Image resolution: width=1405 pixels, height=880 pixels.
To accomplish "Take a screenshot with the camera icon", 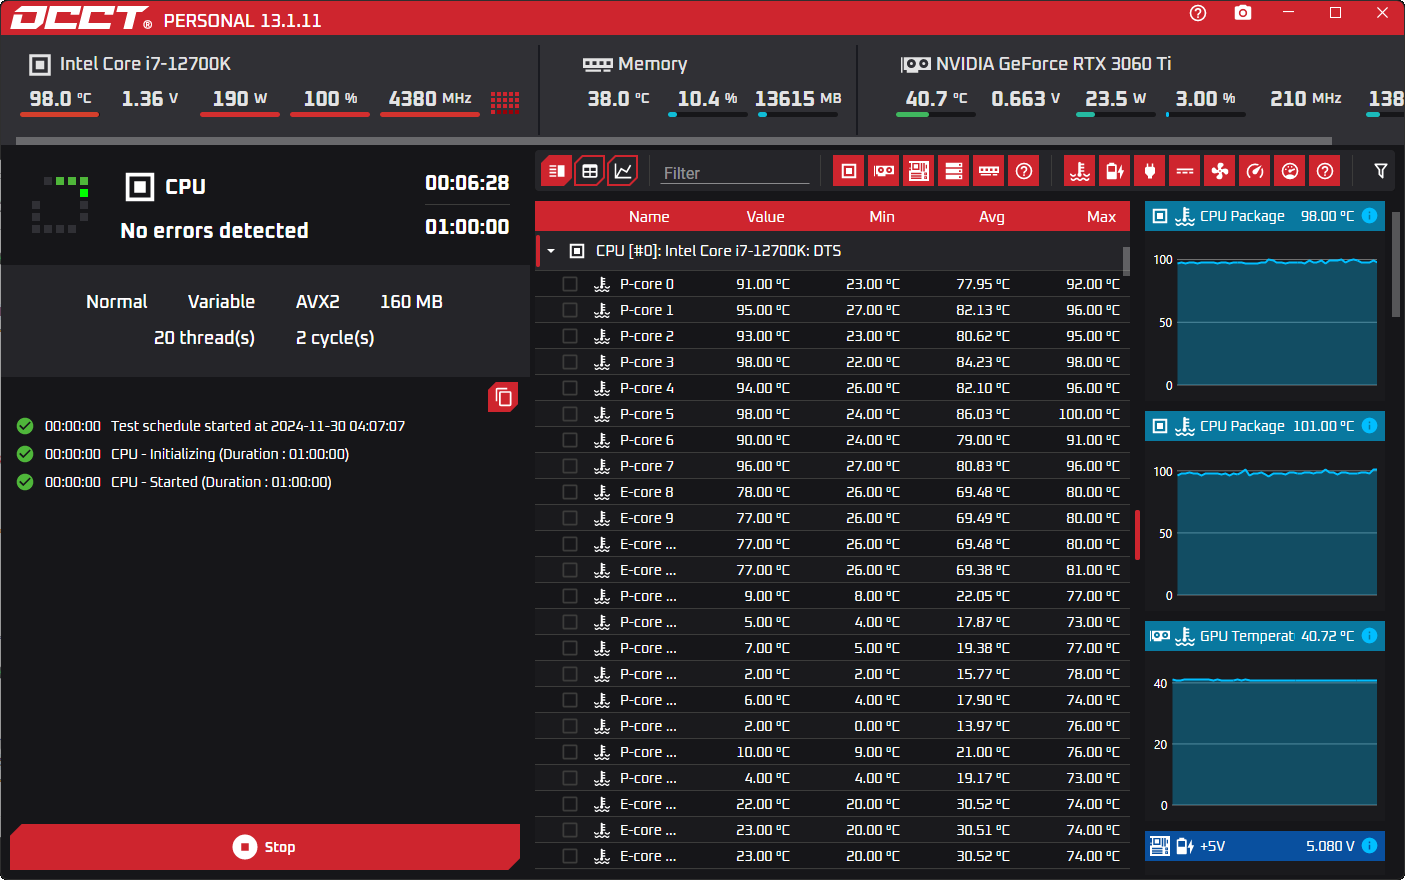I will [x=1243, y=13].
